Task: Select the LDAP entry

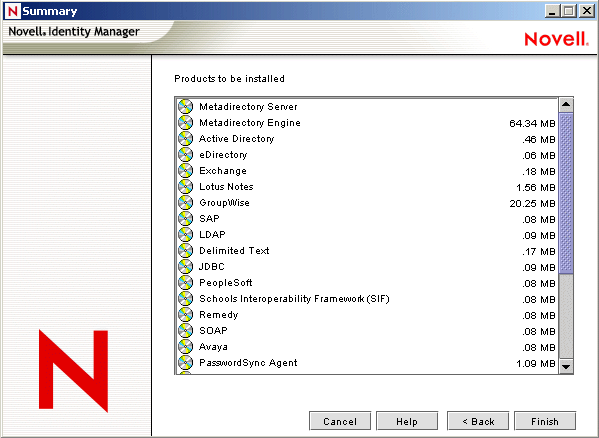Action: pos(367,235)
